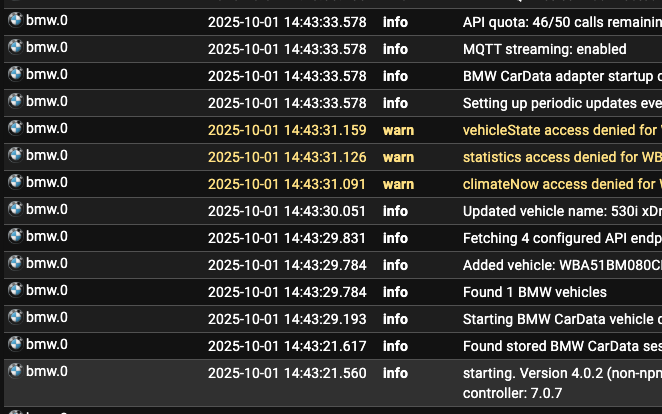
Task: Click the BMW logo in the Fetching 4 configured API row
Action: [x=15, y=236]
